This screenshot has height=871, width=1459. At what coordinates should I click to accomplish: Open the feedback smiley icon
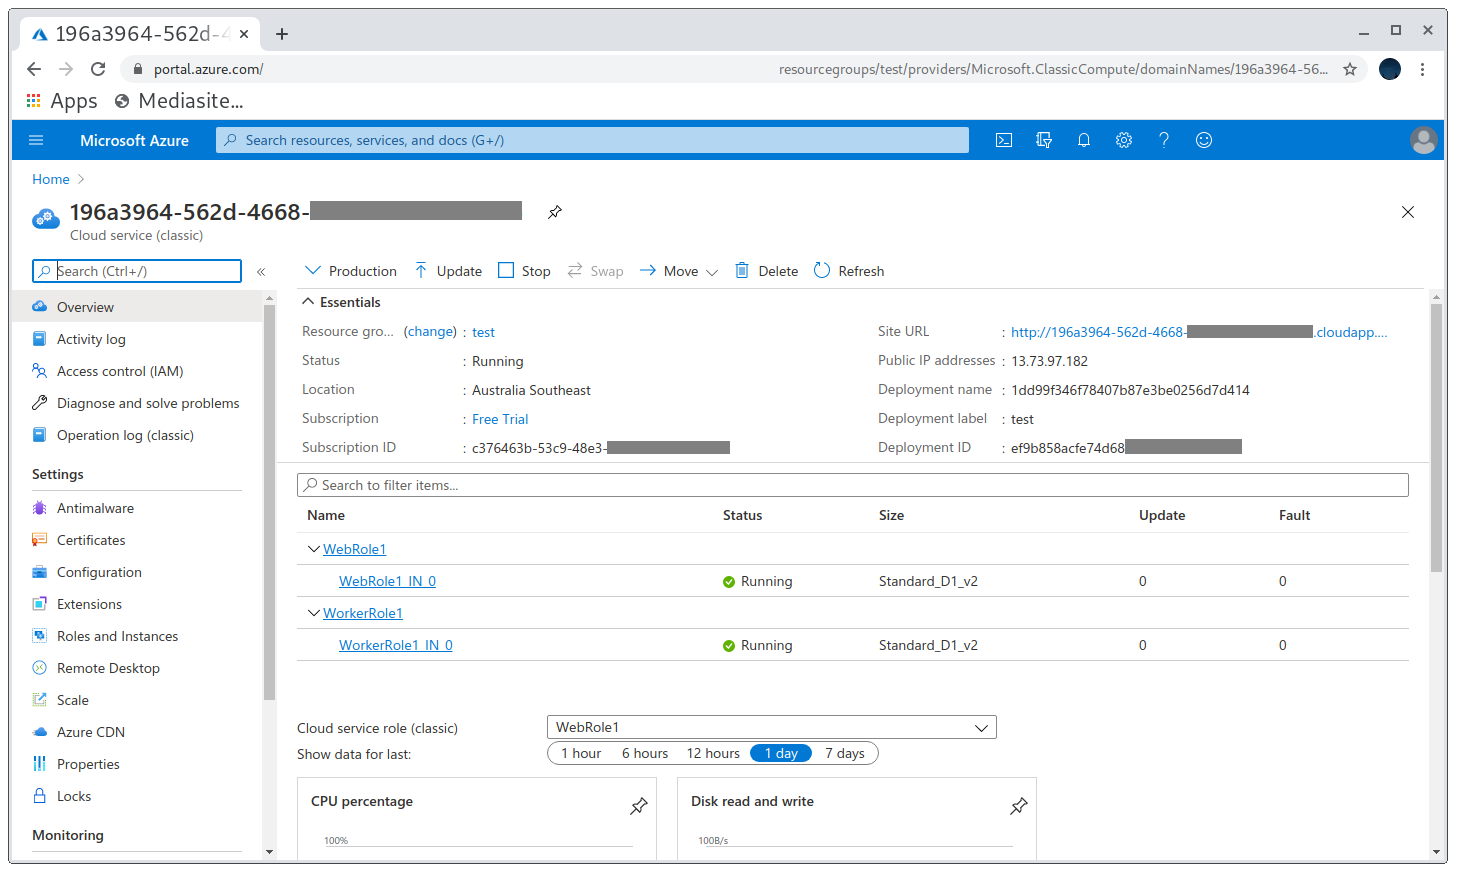coord(1204,140)
